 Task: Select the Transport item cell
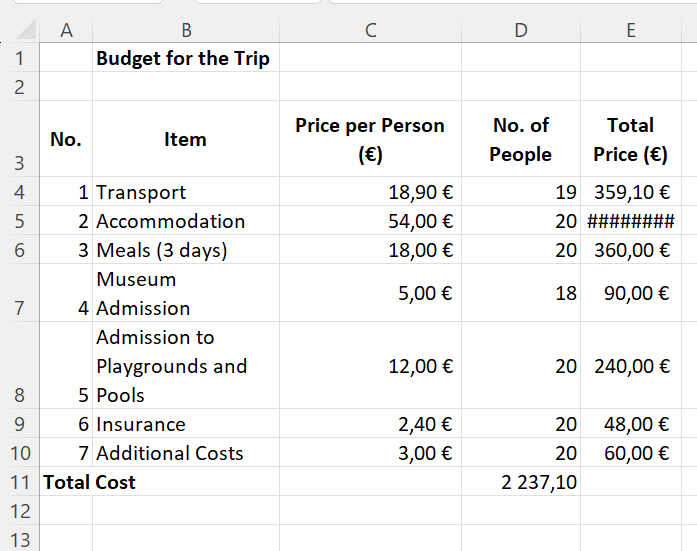pos(185,193)
